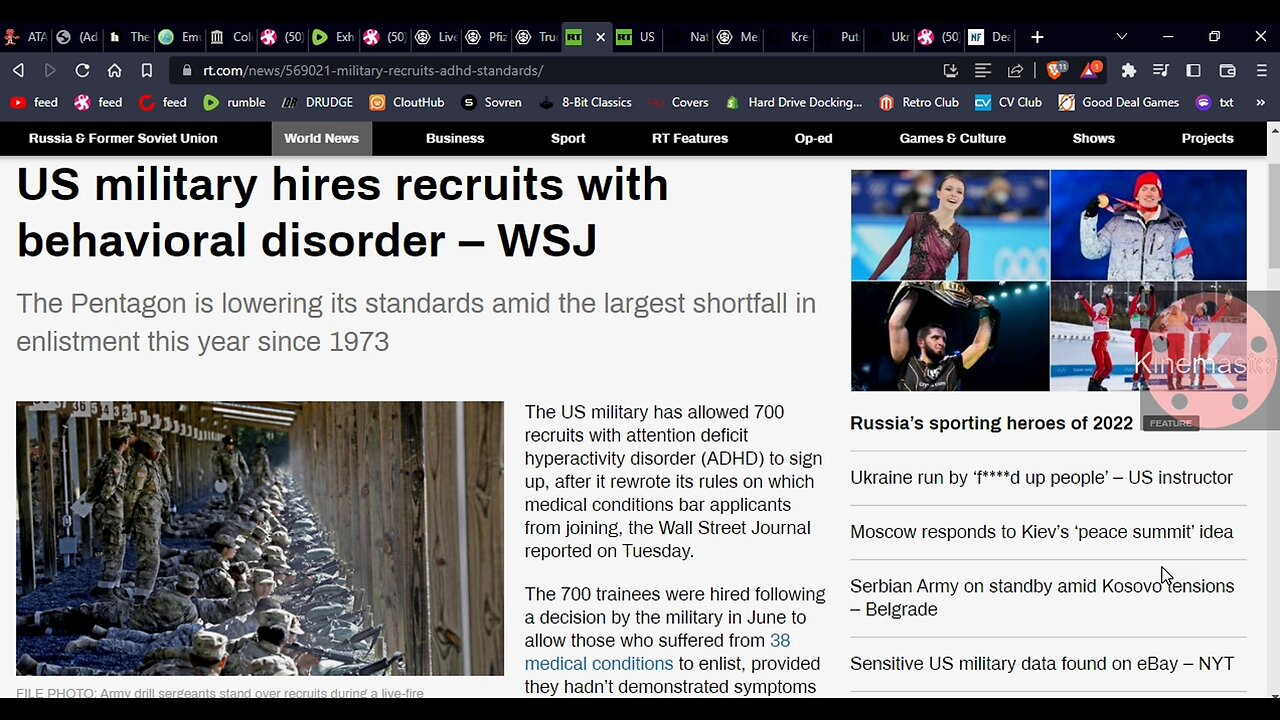Screen dimensions: 1280x720
Task: Go back to the previous page
Action: coord(18,70)
